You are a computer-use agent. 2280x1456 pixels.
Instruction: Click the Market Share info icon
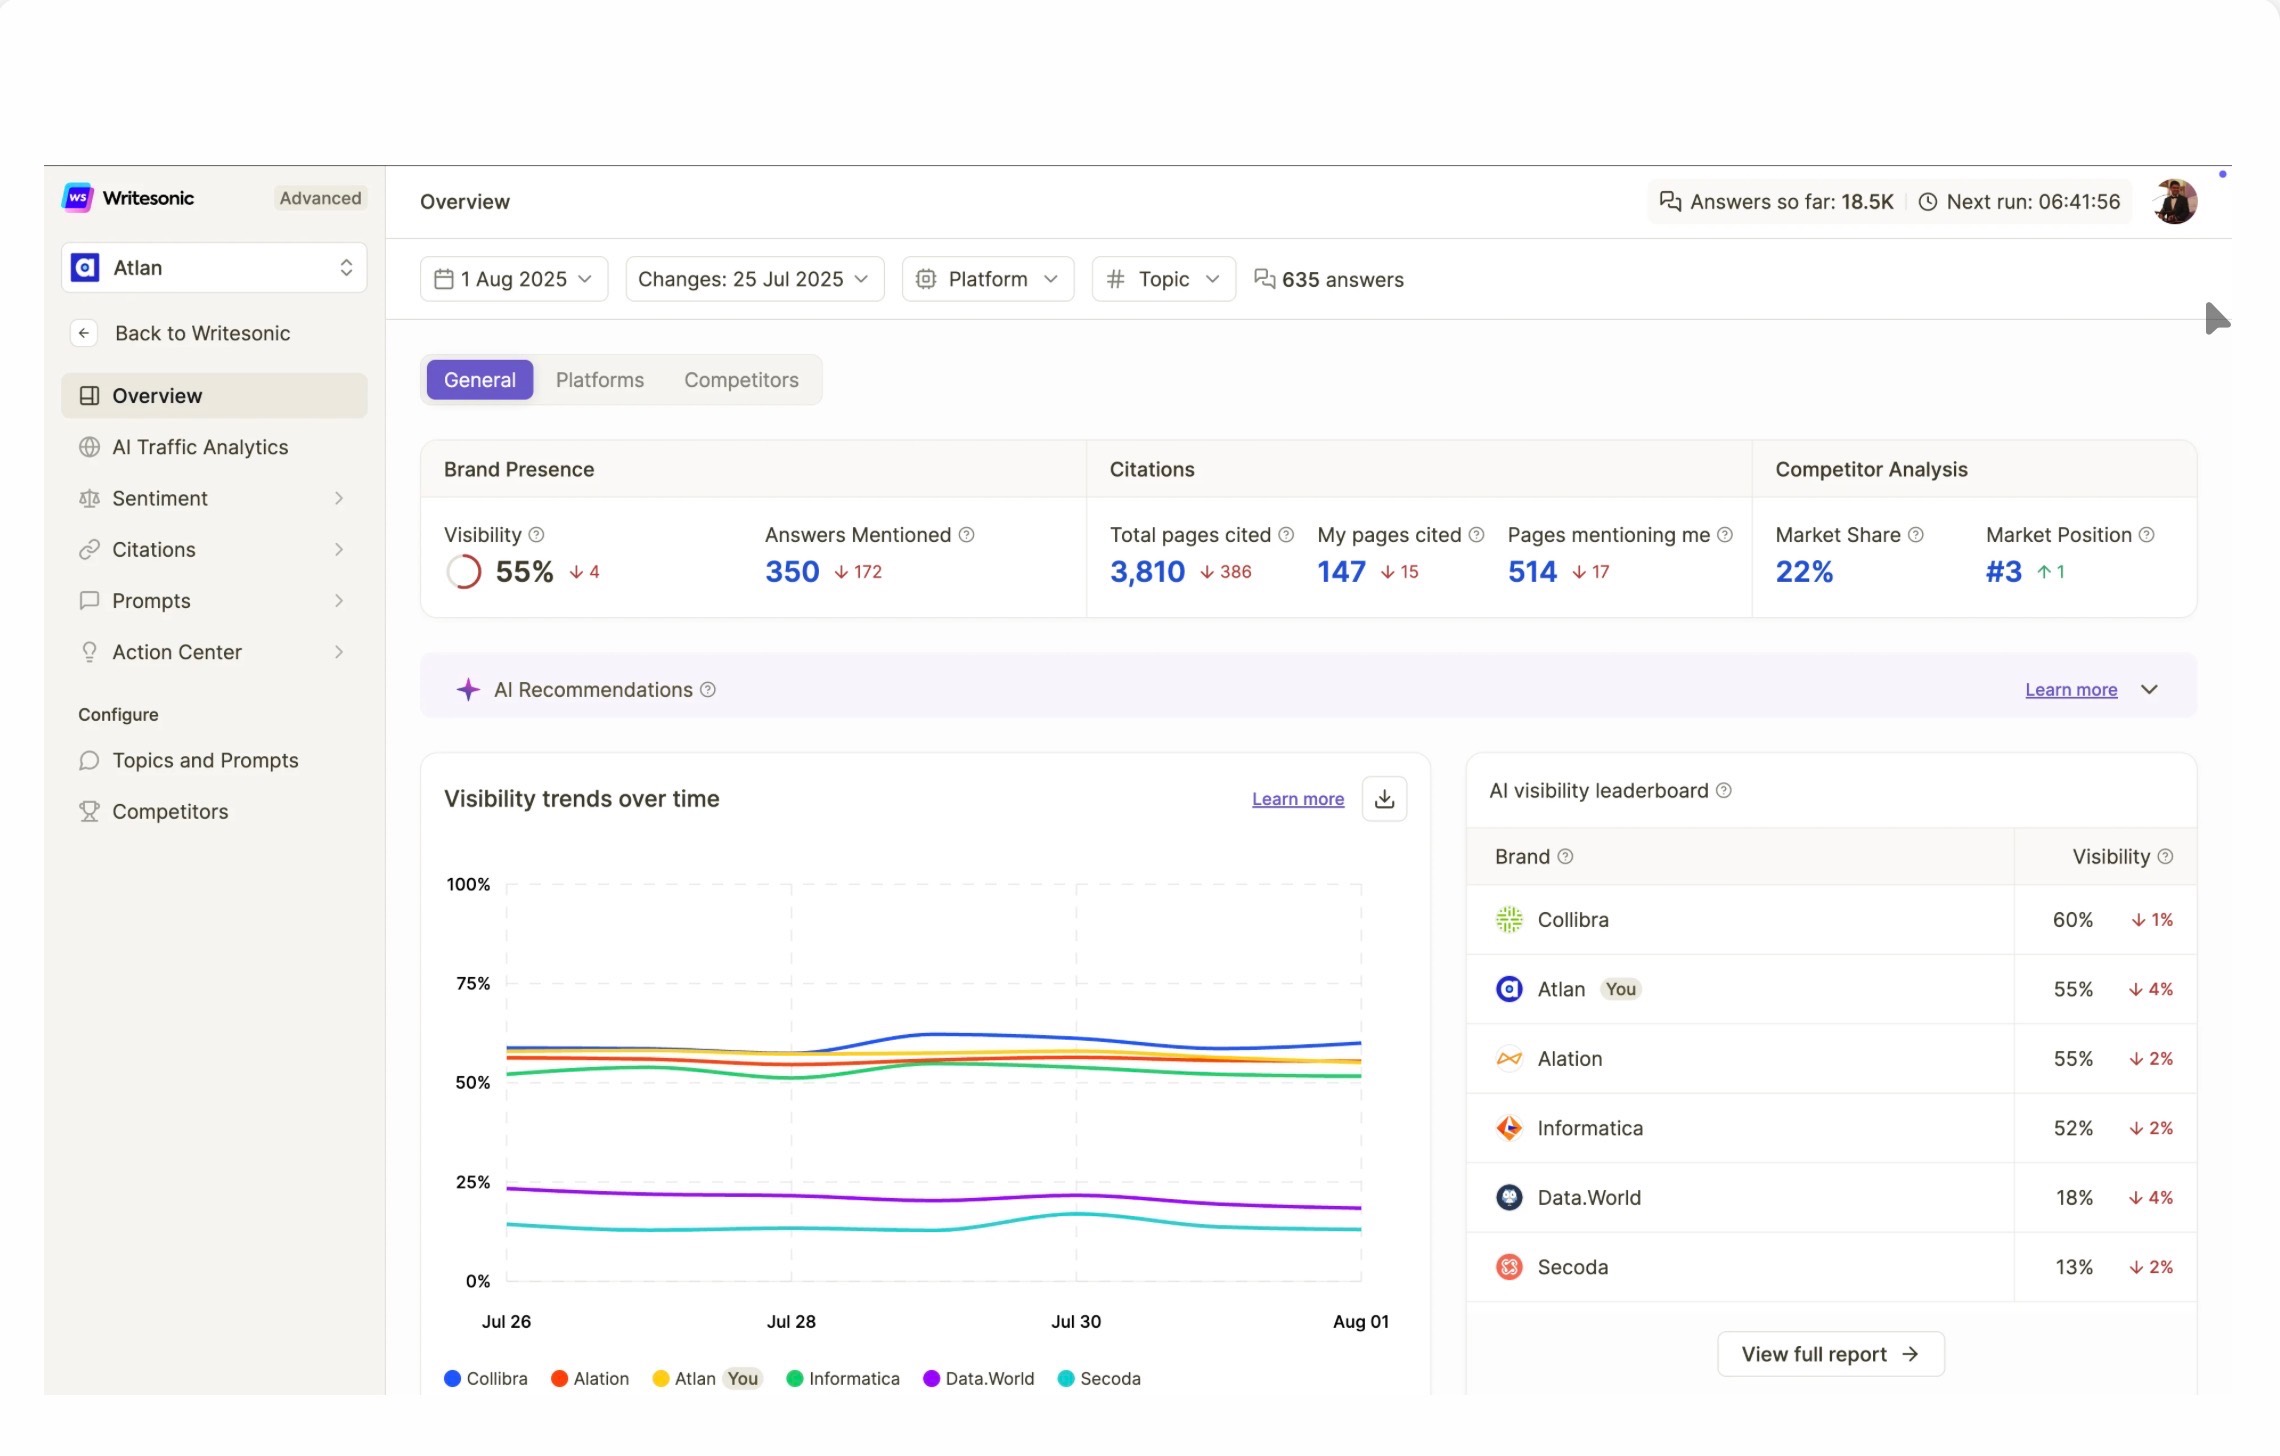click(1916, 535)
